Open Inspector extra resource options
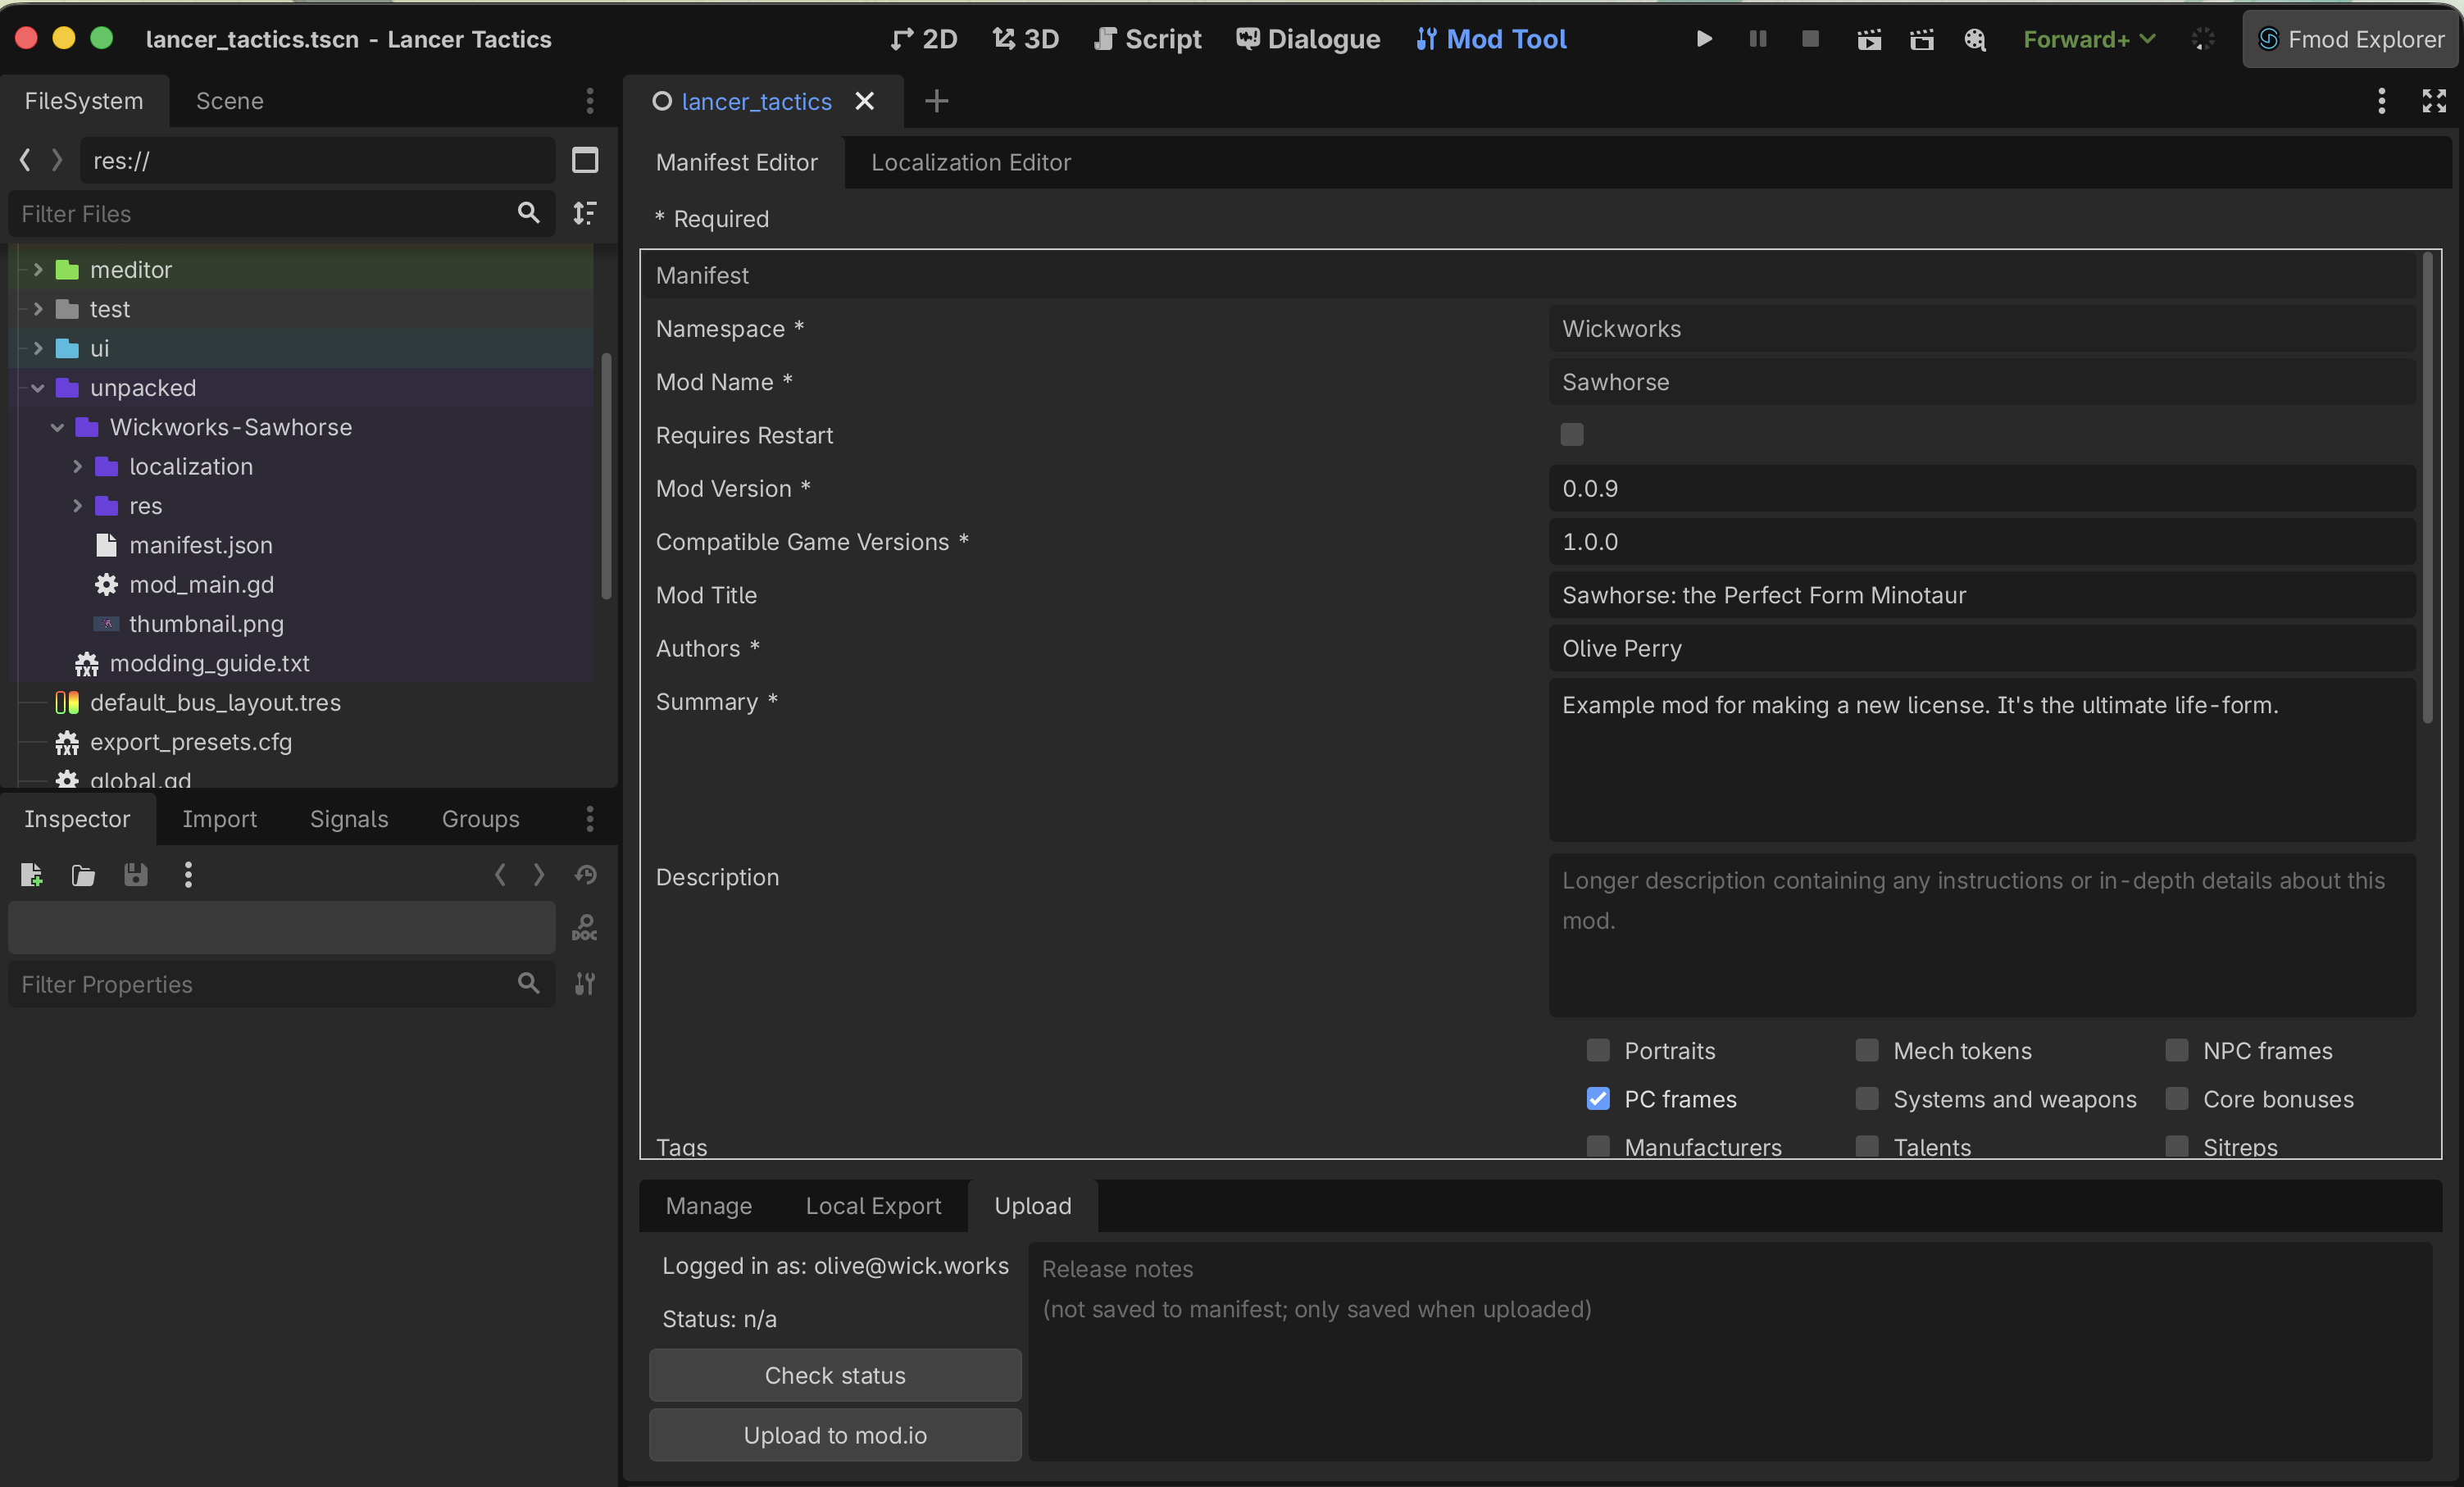Screen dimensions: 2464x1487 tap(188, 875)
